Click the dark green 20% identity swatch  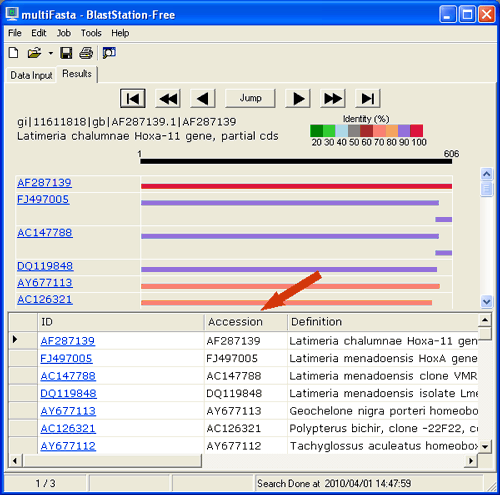click(x=316, y=131)
